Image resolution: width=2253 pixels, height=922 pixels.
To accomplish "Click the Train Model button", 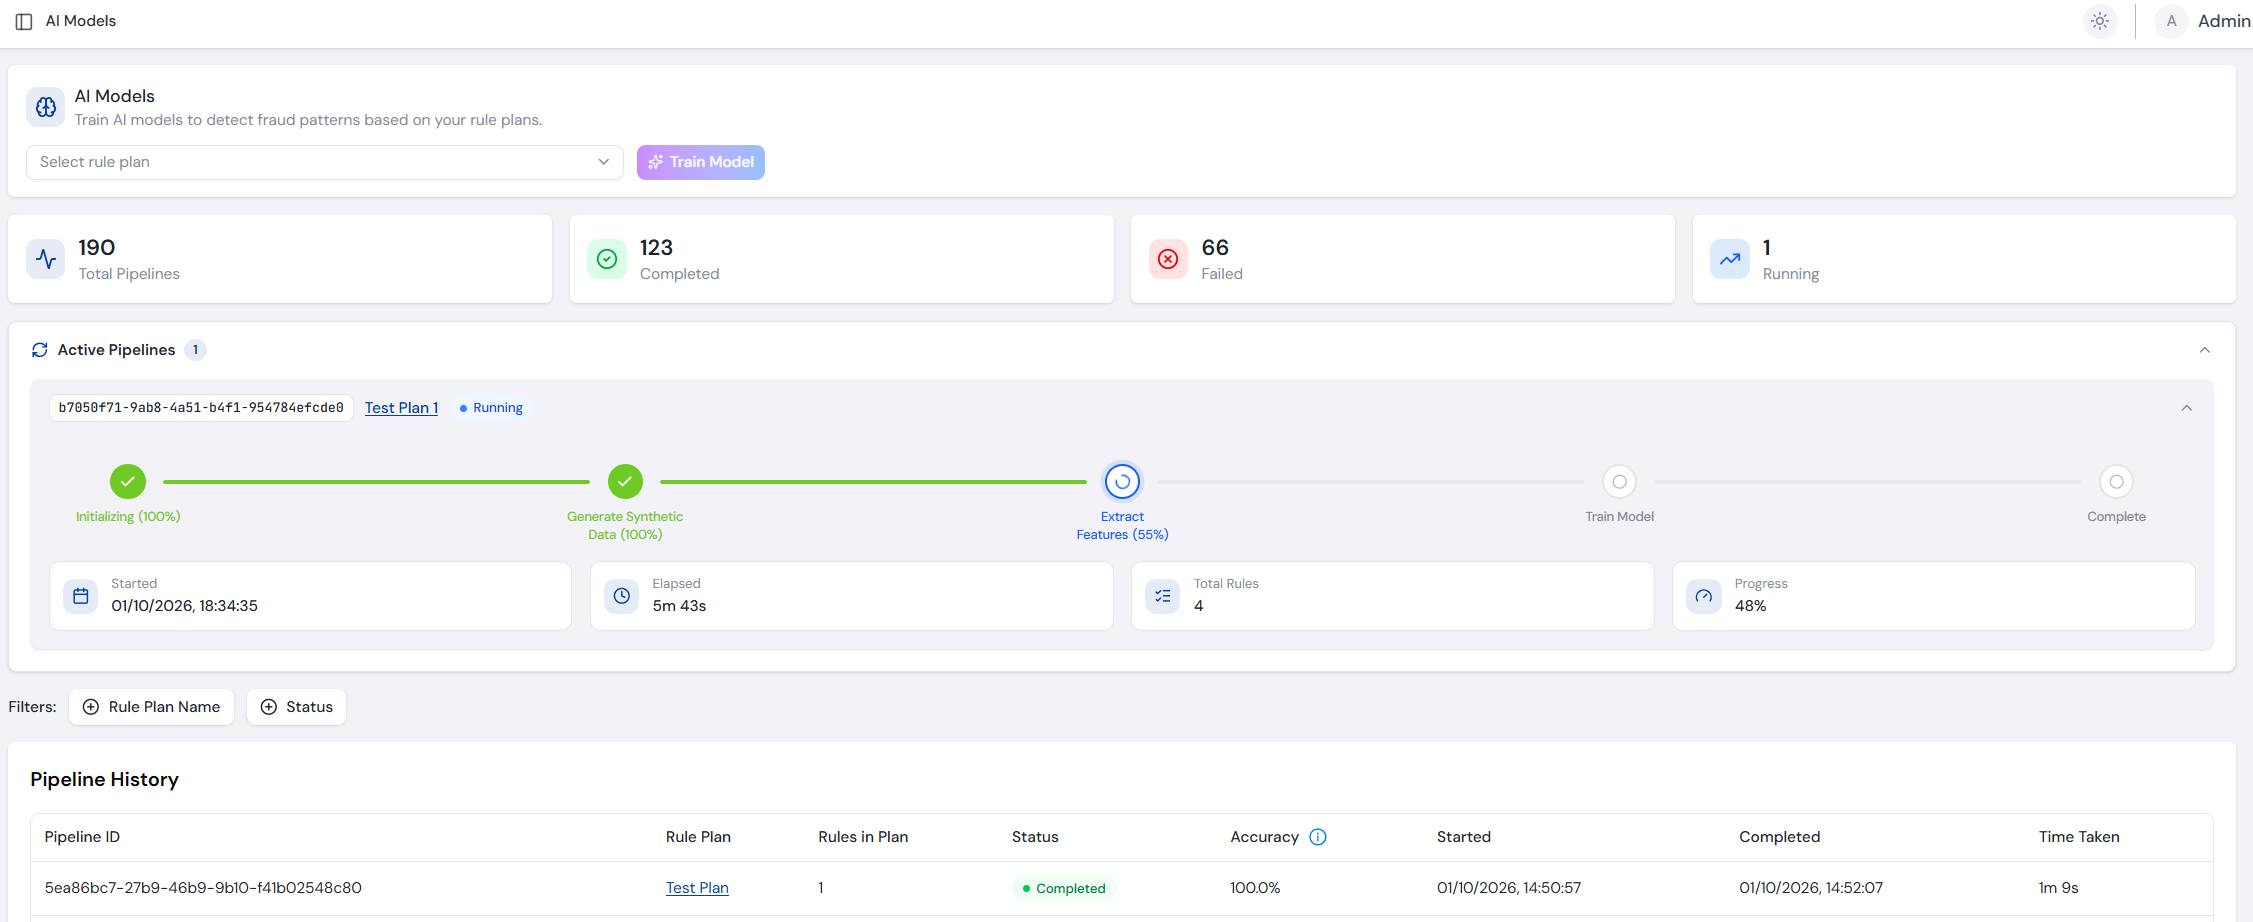I will 701,162.
